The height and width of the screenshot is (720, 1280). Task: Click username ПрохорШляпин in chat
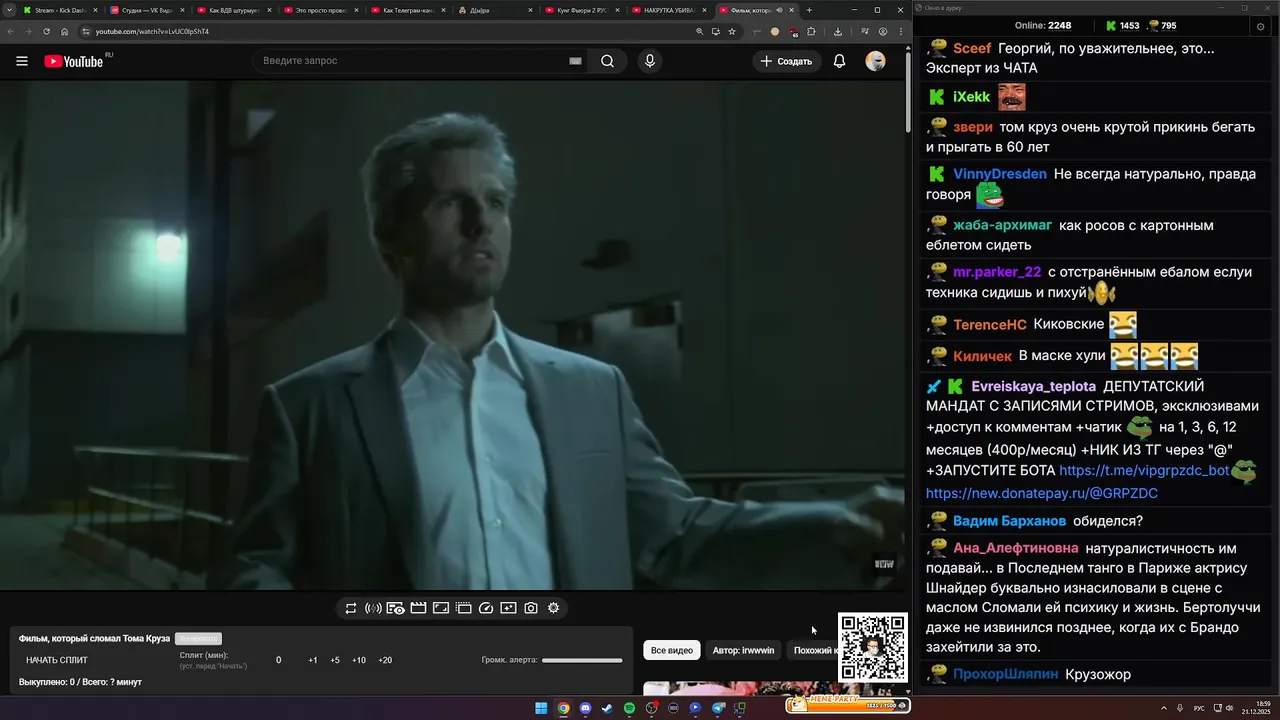coord(1005,674)
